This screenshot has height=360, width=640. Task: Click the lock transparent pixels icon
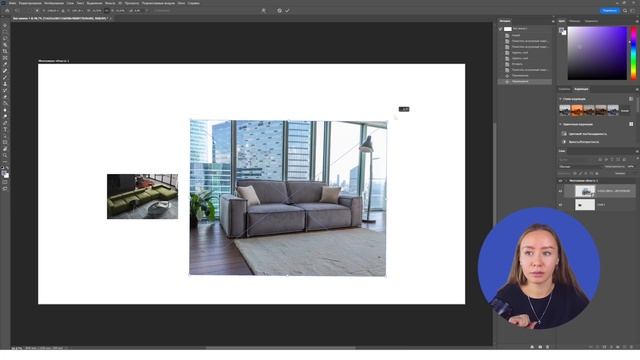575,173
